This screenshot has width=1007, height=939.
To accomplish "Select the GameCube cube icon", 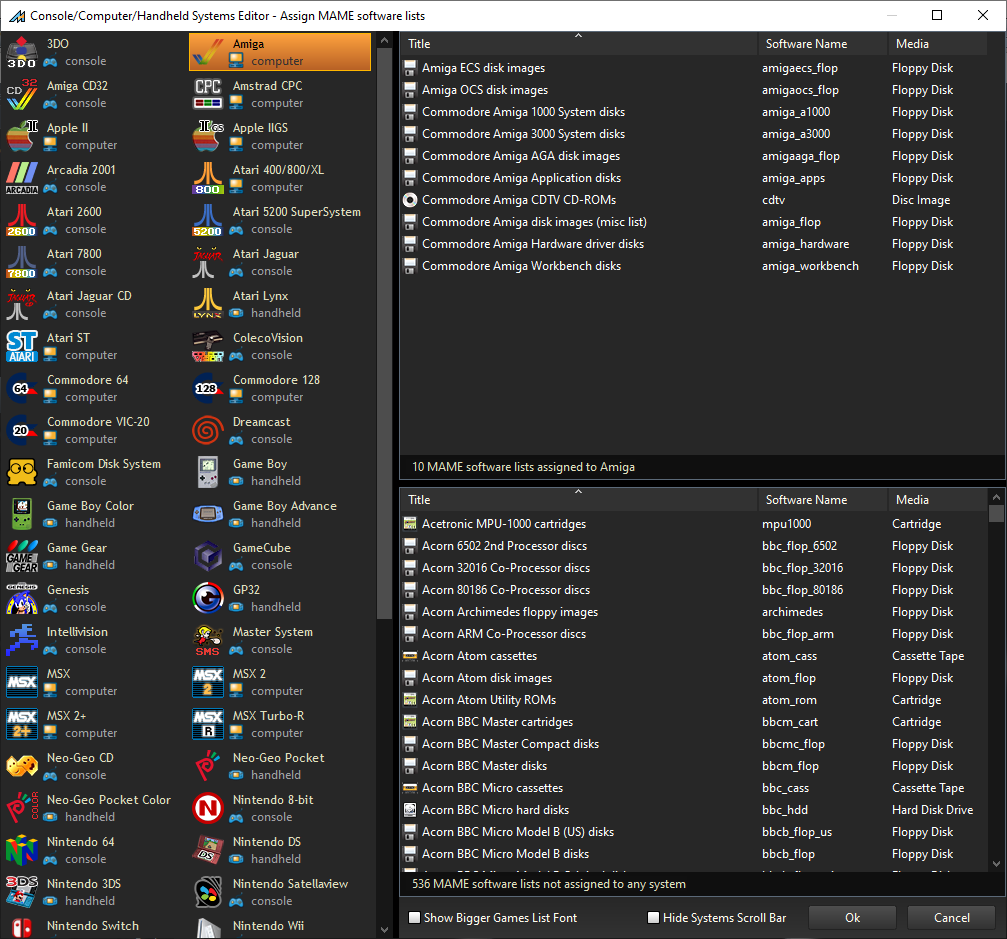I will (207, 556).
